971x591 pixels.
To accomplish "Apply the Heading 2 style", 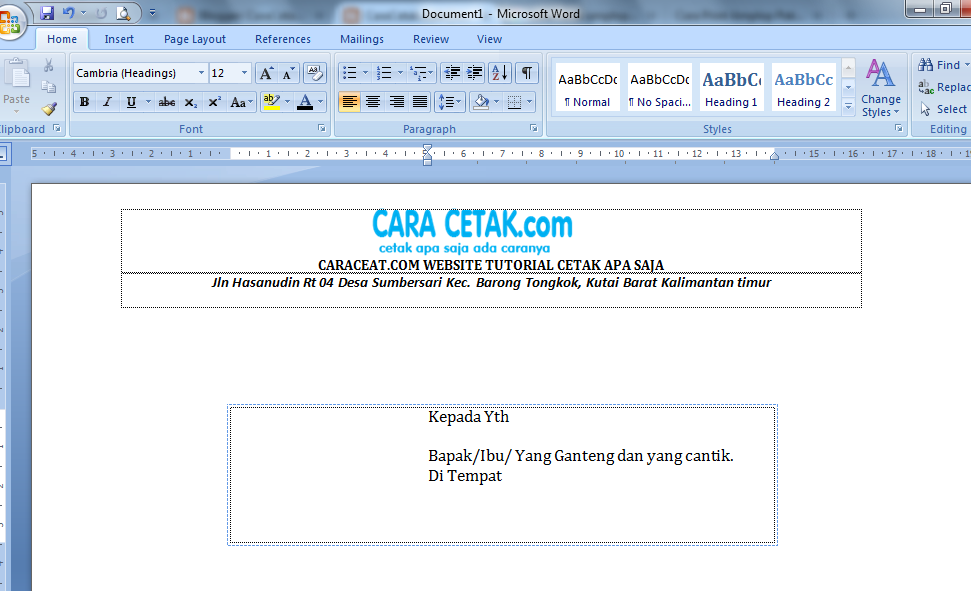I will click(803, 87).
